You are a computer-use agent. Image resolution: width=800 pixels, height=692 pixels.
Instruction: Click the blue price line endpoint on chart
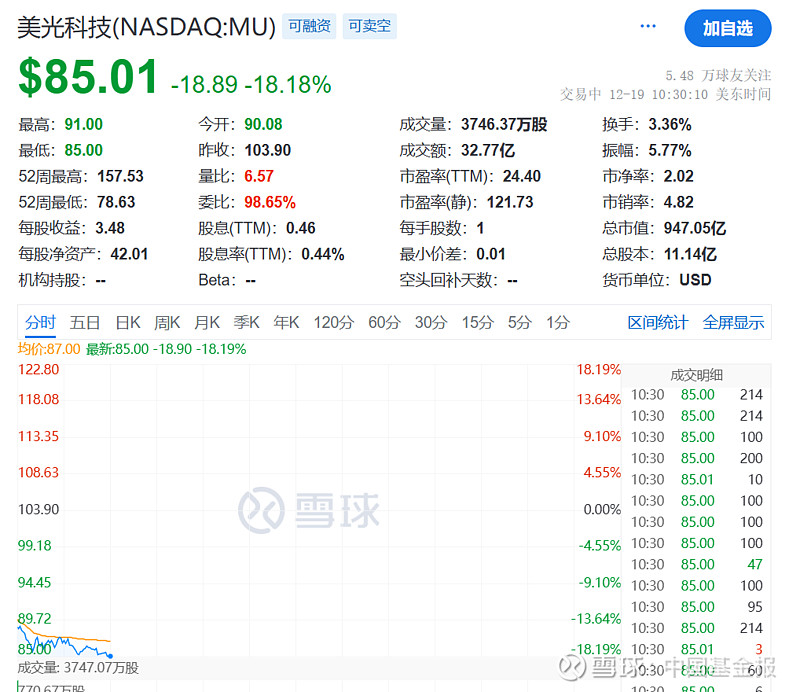click(109, 656)
